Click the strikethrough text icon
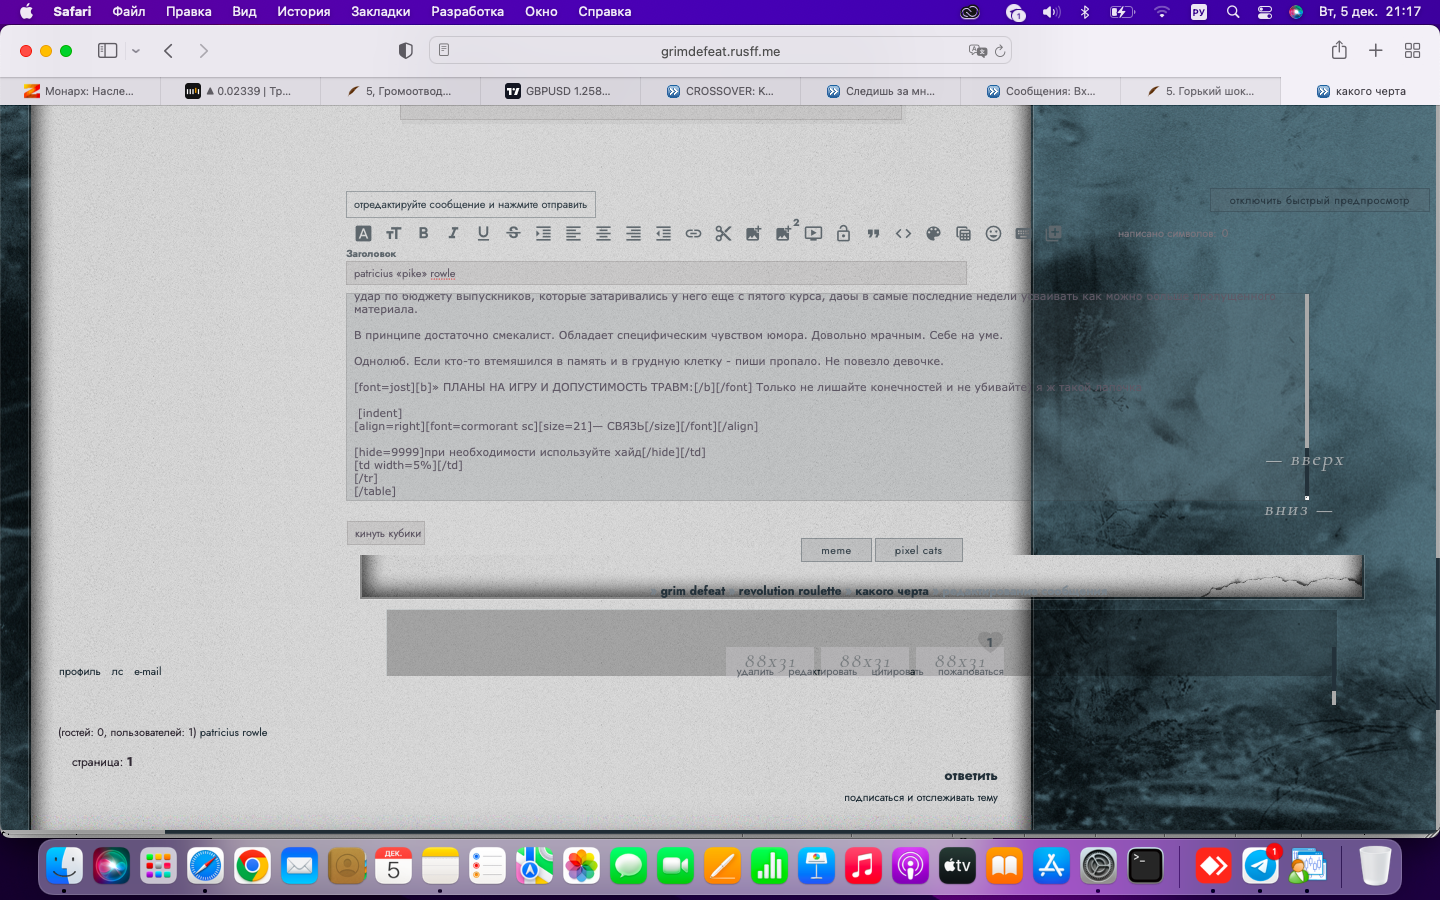 [513, 233]
